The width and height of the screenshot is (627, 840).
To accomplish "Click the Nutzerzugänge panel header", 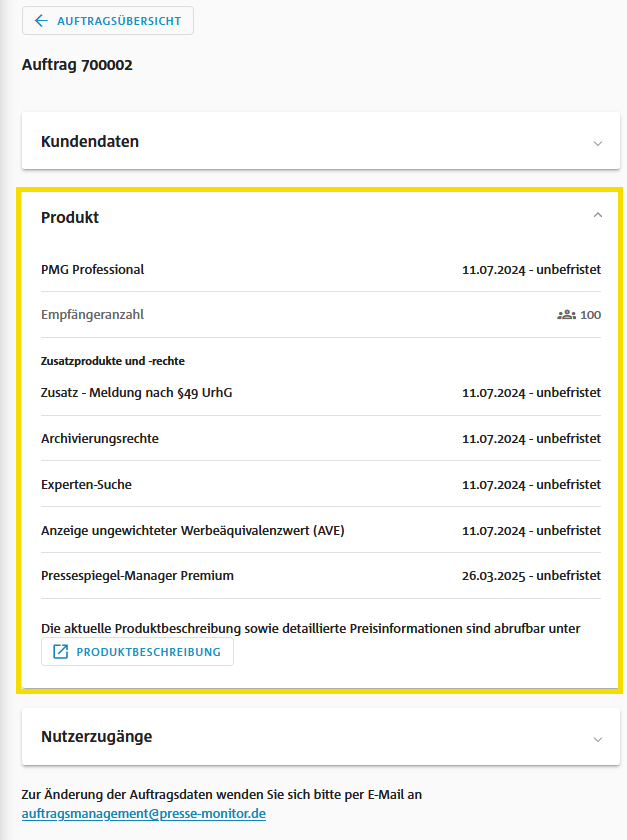I will [97, 737].
